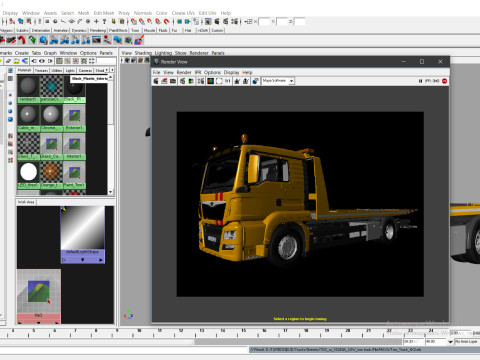
Task: Open the Render menu in Render View
Action: pyautogui.click(x=184, y=72)
